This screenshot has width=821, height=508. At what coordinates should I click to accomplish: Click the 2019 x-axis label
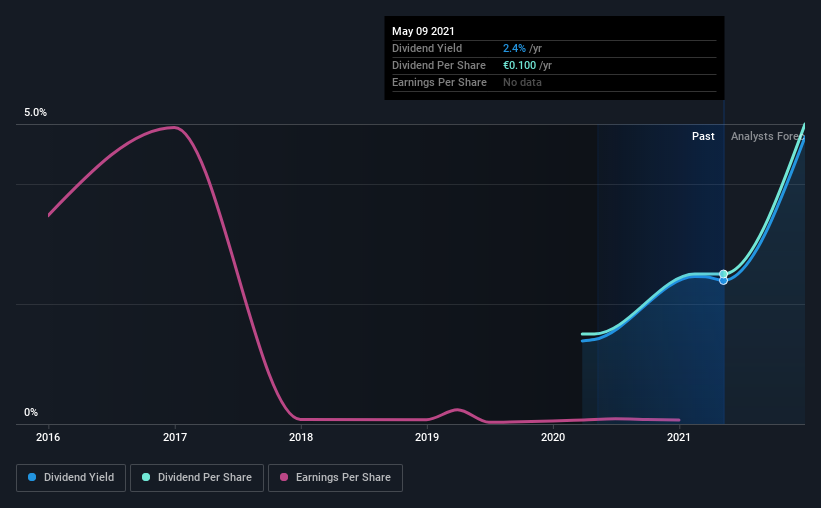[x=427, y=437]
